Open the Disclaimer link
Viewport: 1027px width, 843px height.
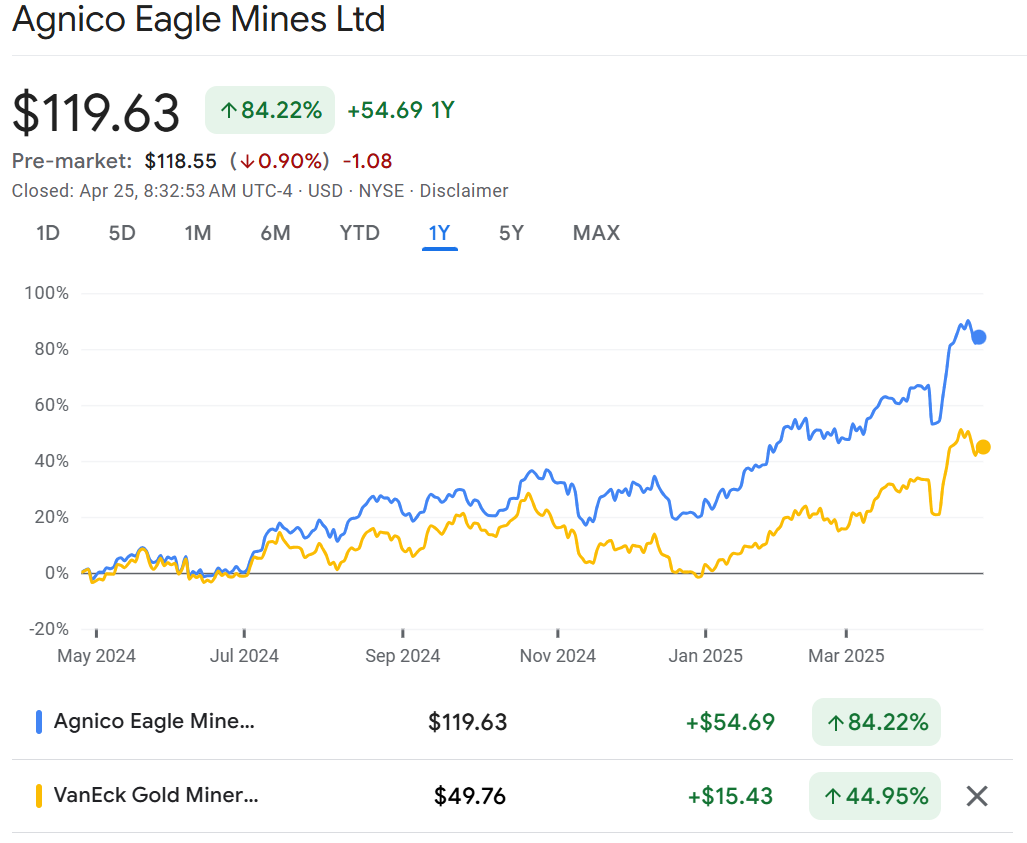(x=463, y=191)
